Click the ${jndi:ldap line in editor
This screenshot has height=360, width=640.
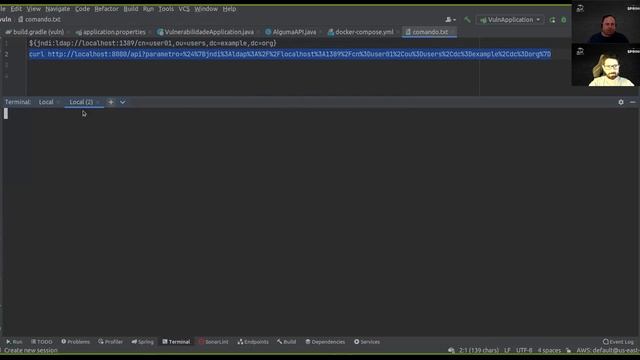[153, 43]
